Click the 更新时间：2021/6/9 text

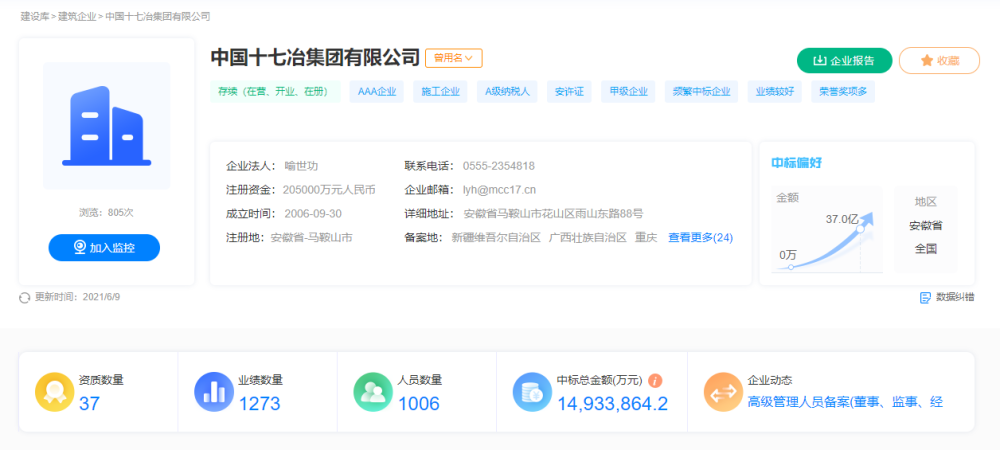click(x=77, y=297)
